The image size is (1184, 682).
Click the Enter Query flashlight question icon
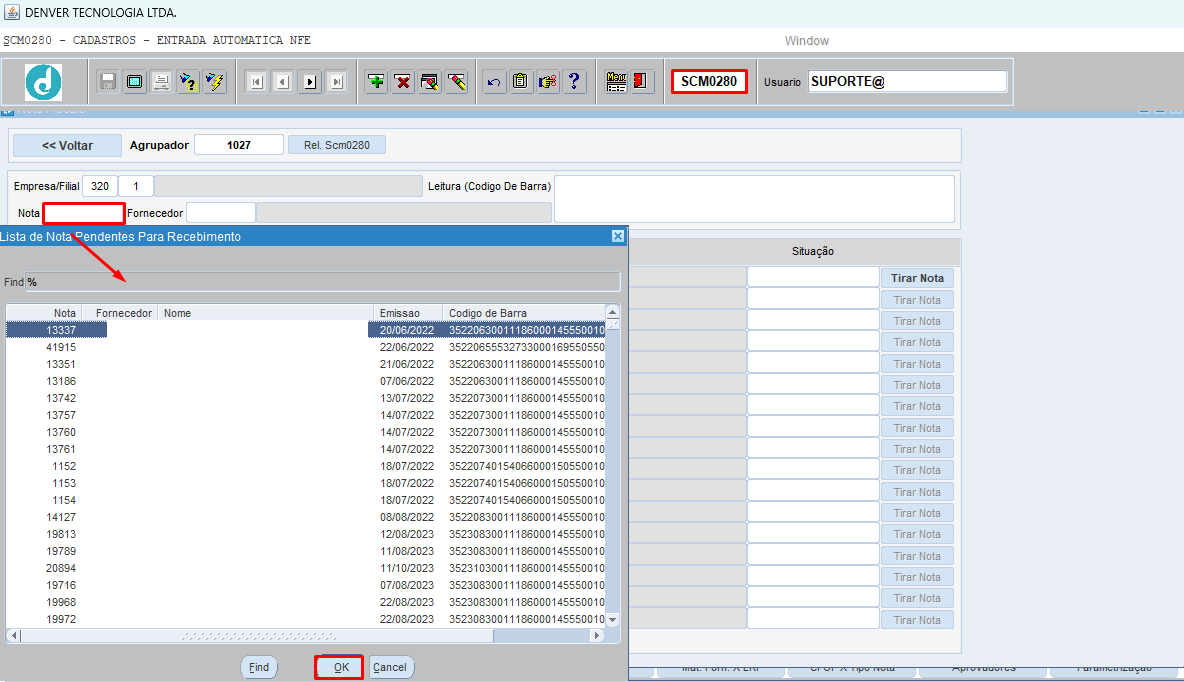(x=188, y=82)
